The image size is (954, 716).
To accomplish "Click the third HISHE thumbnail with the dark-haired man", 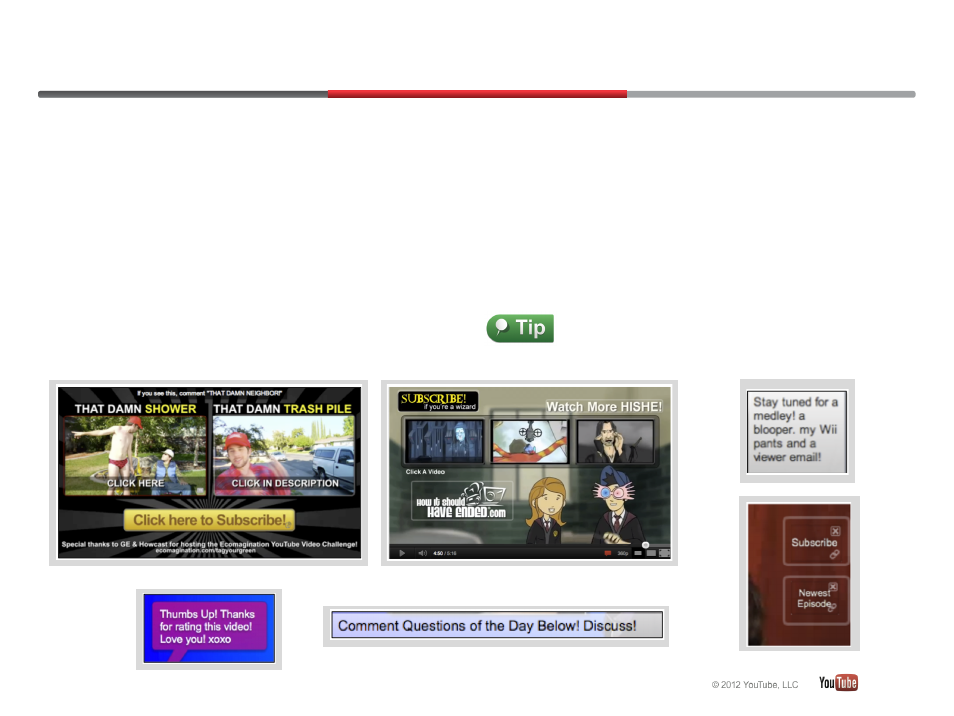I will click(x=615, y=442).
